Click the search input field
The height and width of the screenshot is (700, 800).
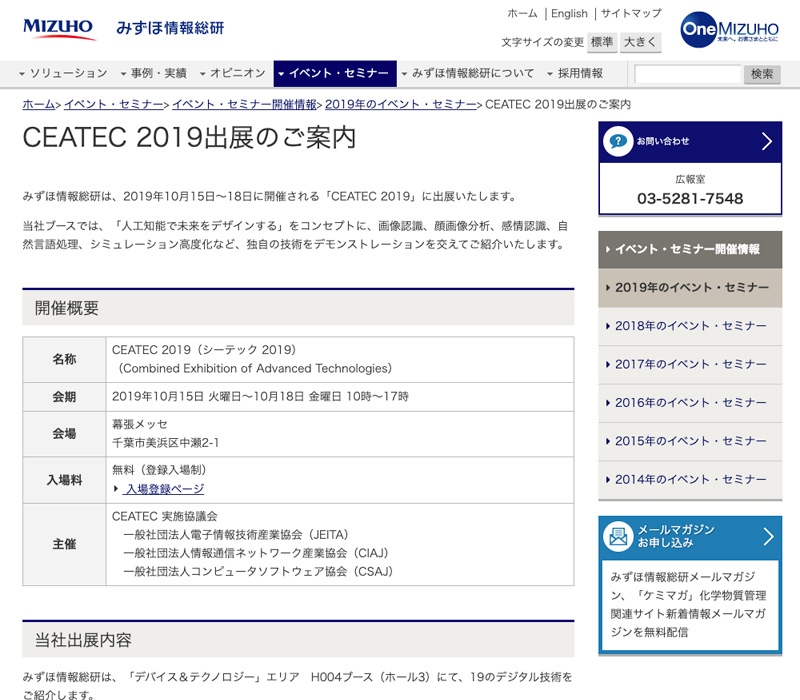coord(687,74)
